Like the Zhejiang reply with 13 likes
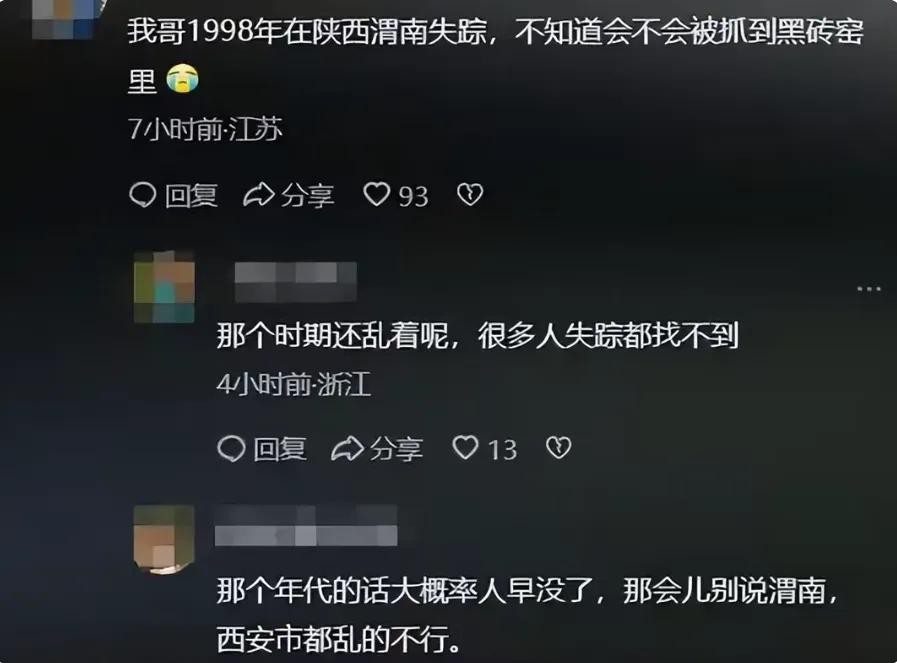Screen dimensions: 897x663 pyautogui.click(x=465, y=448)
